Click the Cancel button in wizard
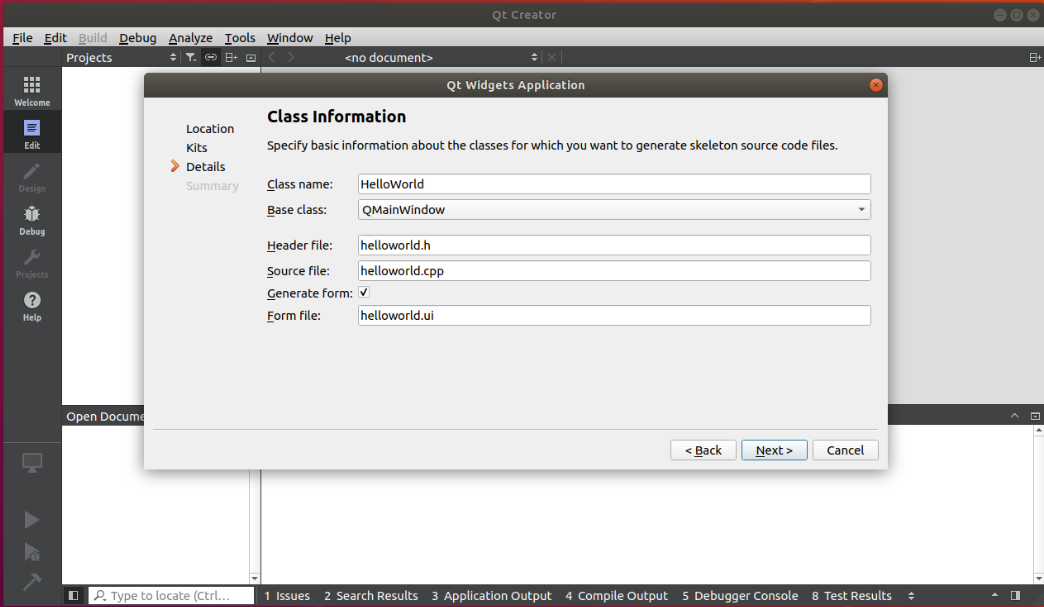This screenshot has width=1044, height=607. [x=845, y=450]
